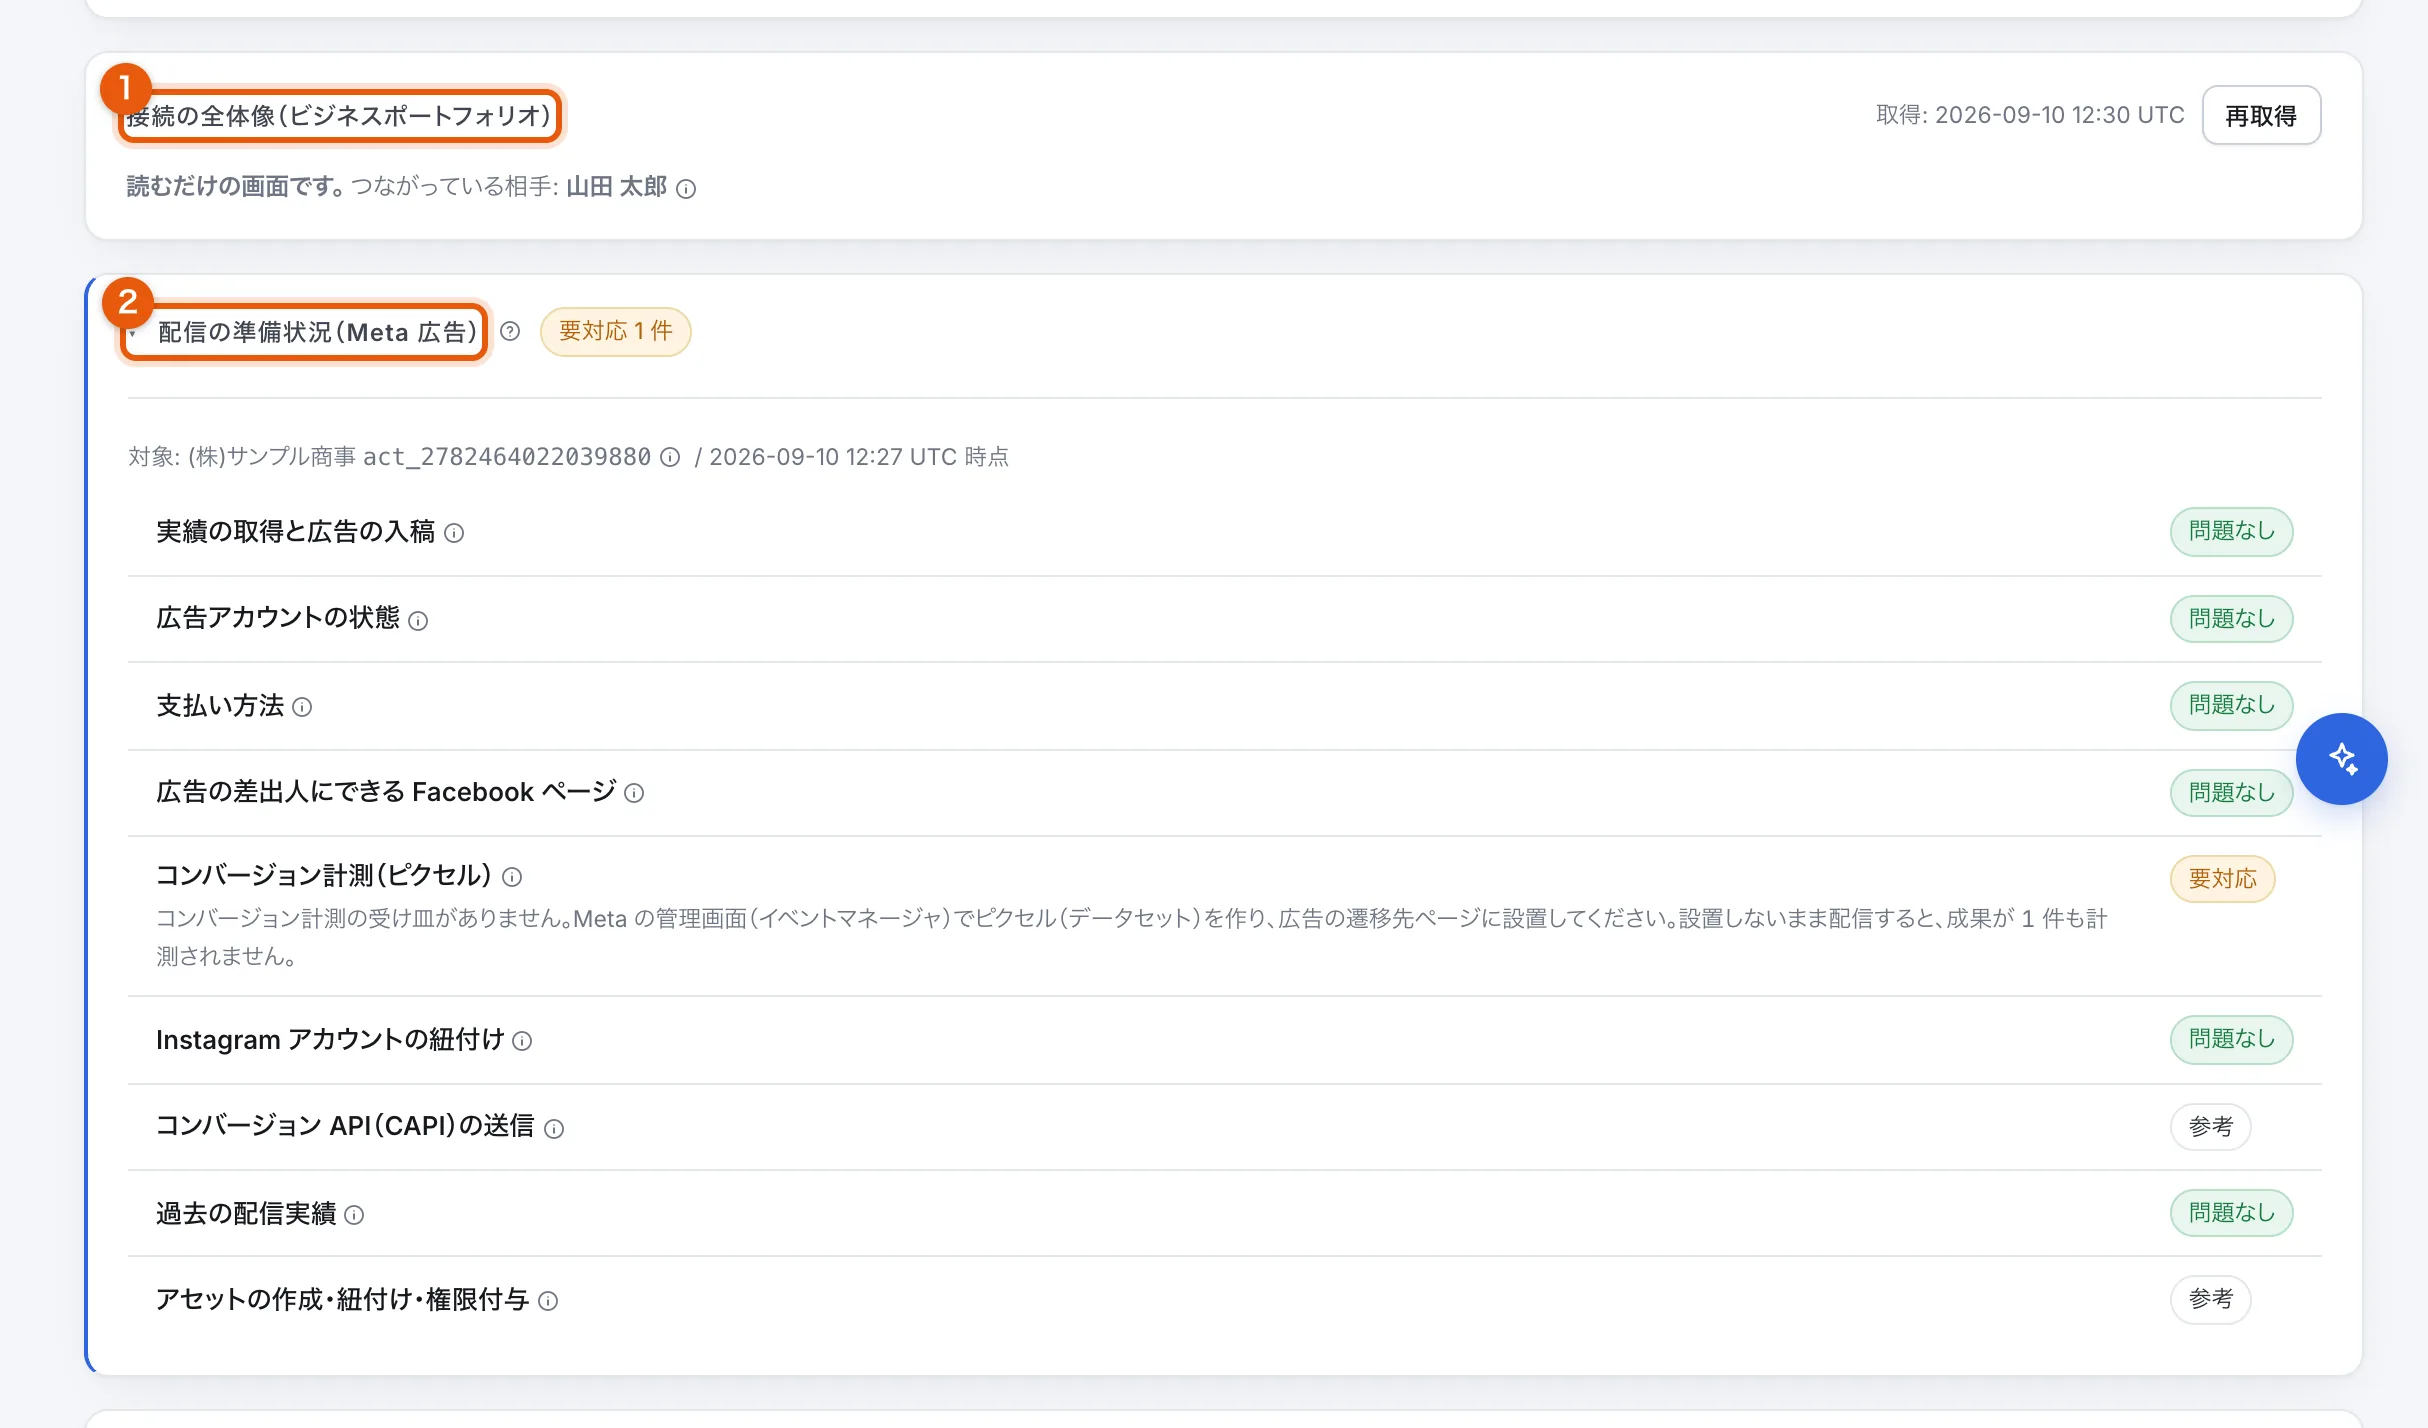
Task: Click 問題なし badge in Facebook ページ row
Action: pos(2231,793)
